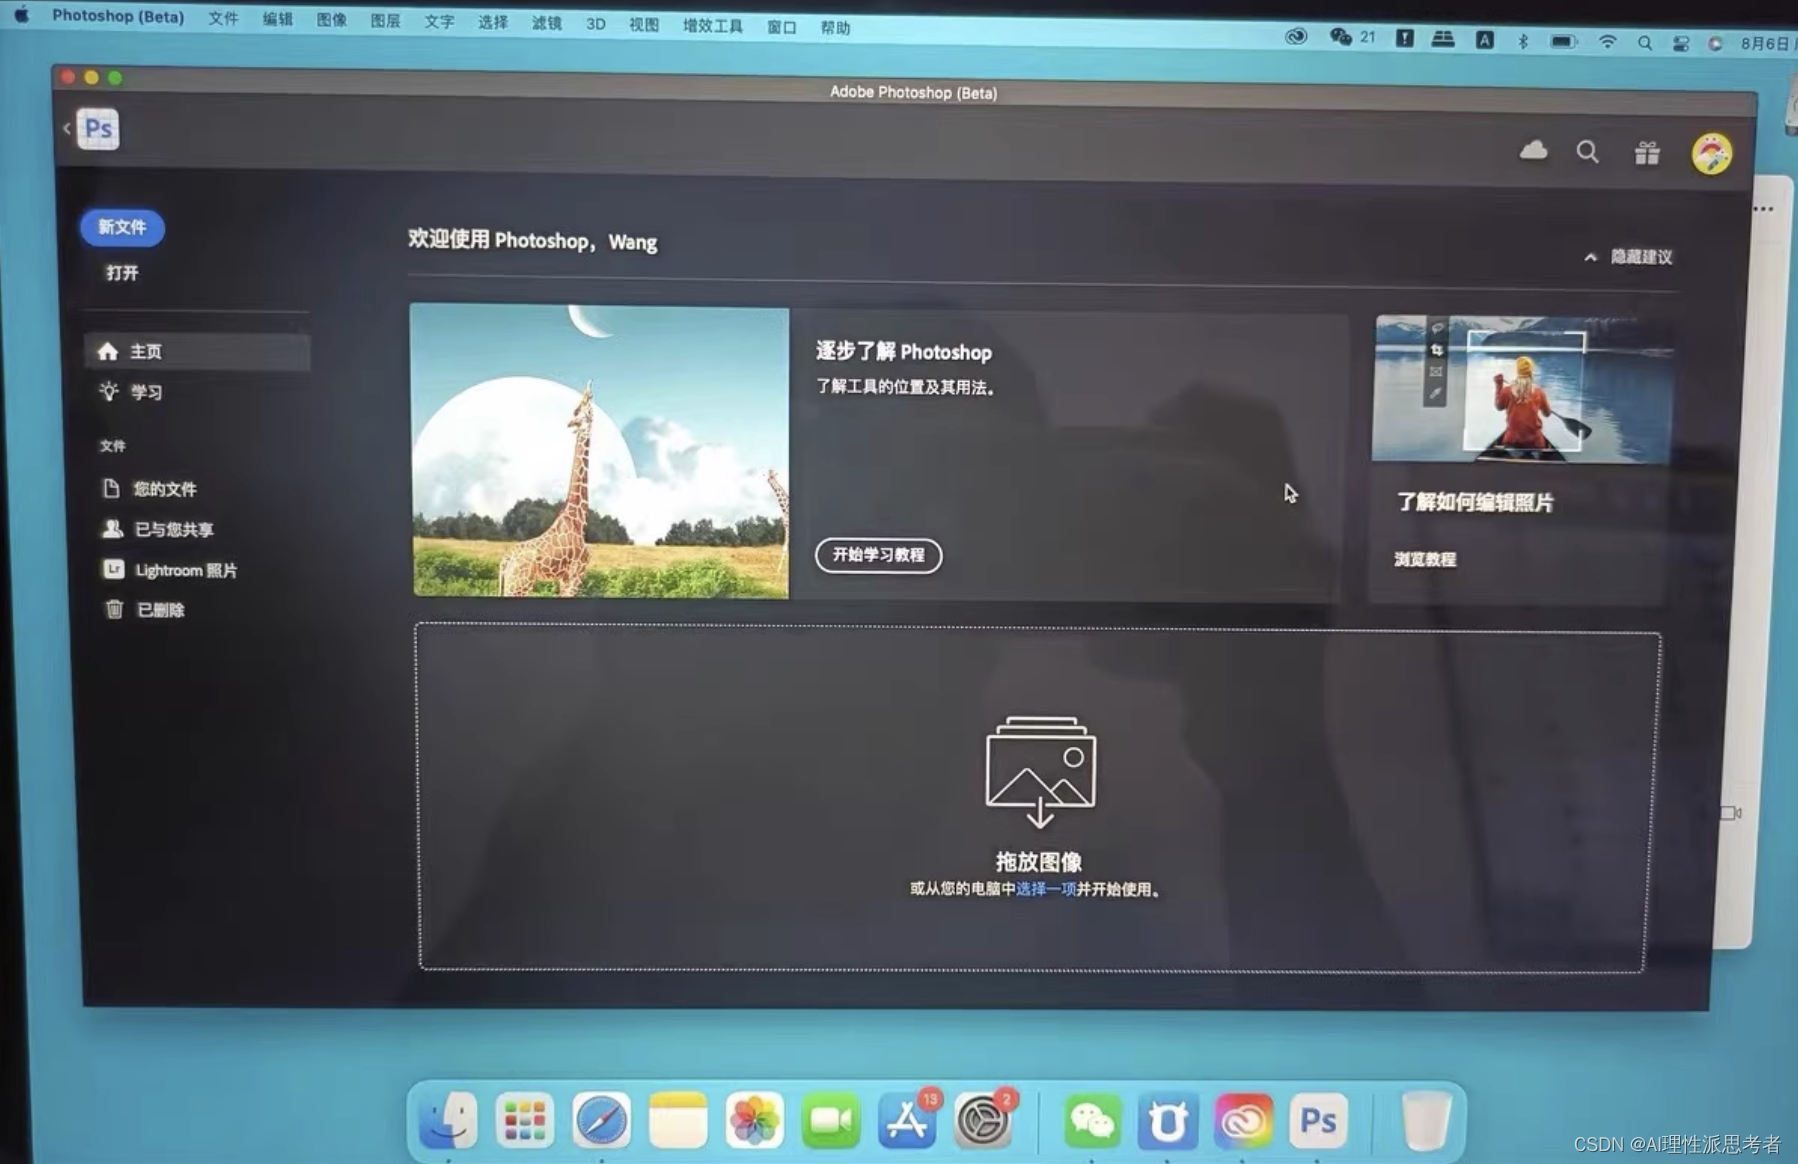This screenshot has height=1164, width=1798.
Task: Click the kayak photo editing thumbnail
Action: coord(1522,389)
